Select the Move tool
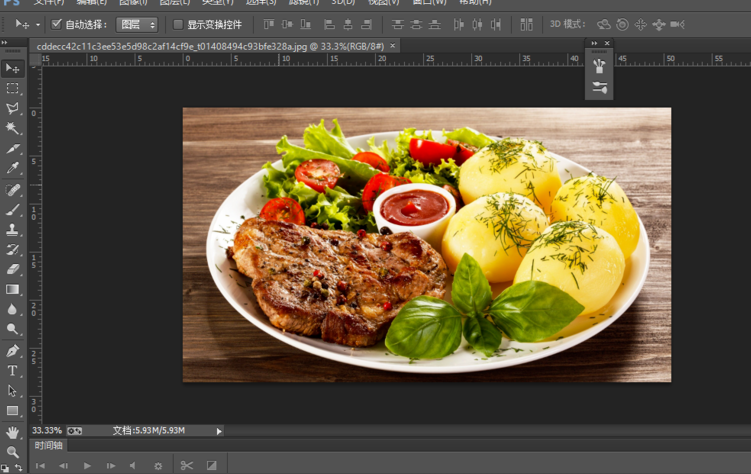Viewport: 751px width, 474px height. (13, 68)
